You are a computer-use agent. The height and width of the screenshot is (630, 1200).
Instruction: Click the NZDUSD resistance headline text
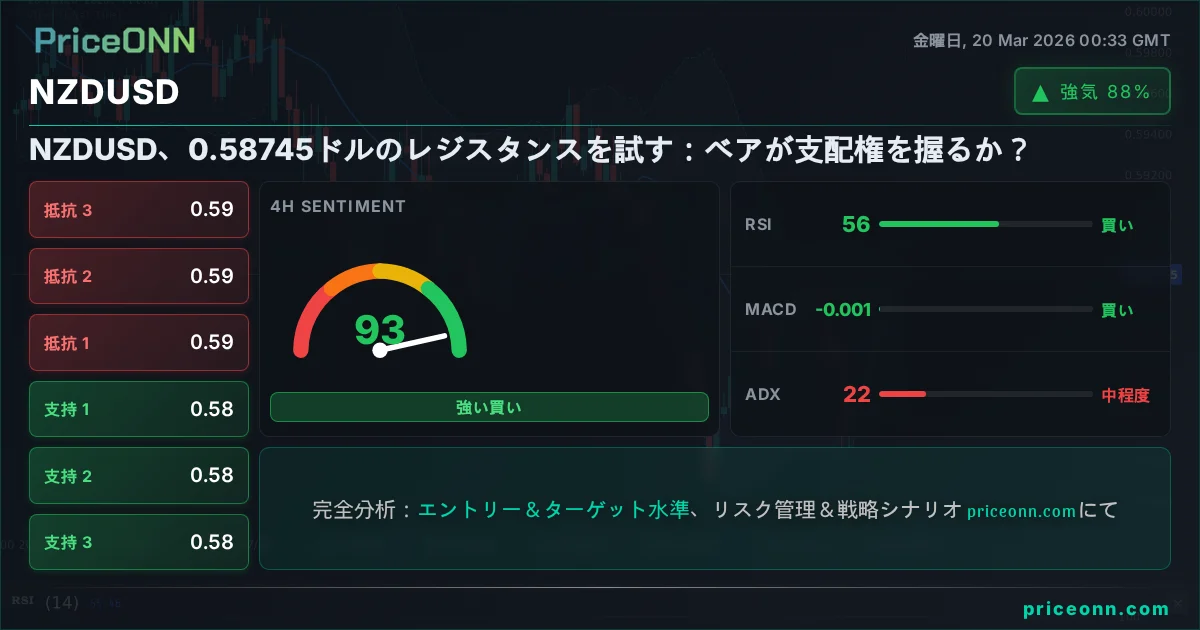(529, 150)
